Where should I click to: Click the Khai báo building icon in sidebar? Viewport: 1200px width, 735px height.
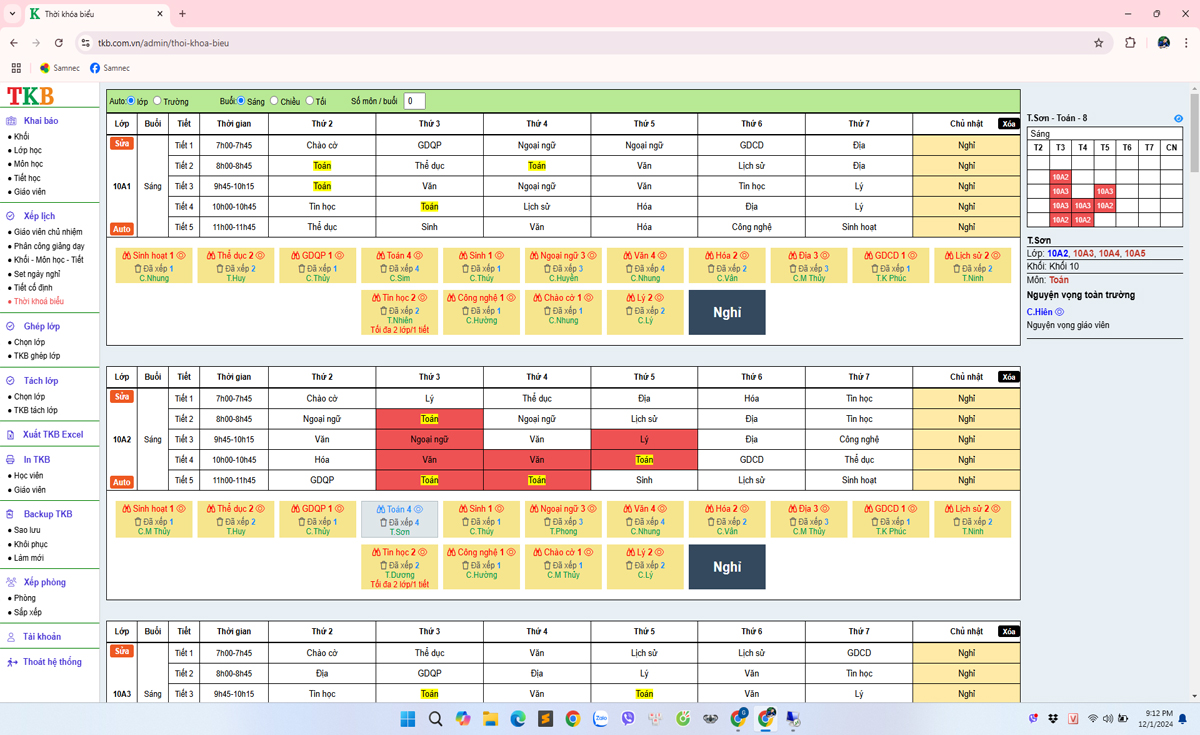tap(11, 121)
